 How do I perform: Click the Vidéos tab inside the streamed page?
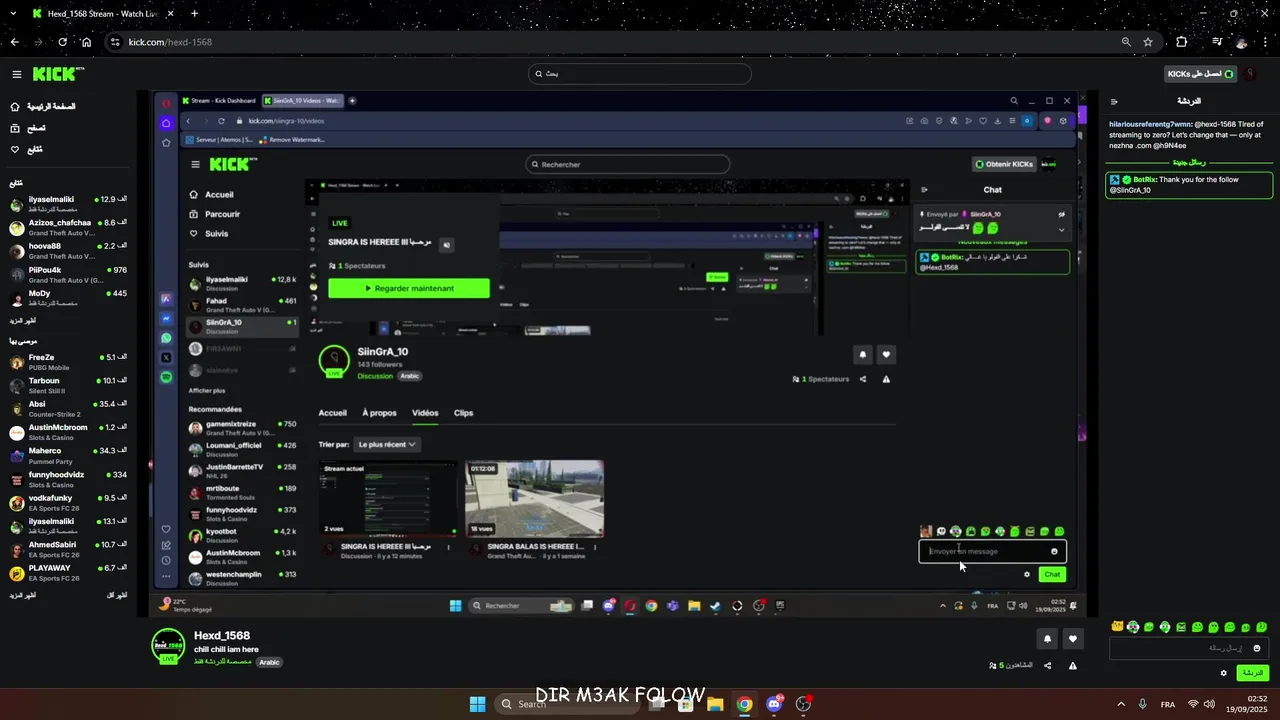click(x=425, y=413)
